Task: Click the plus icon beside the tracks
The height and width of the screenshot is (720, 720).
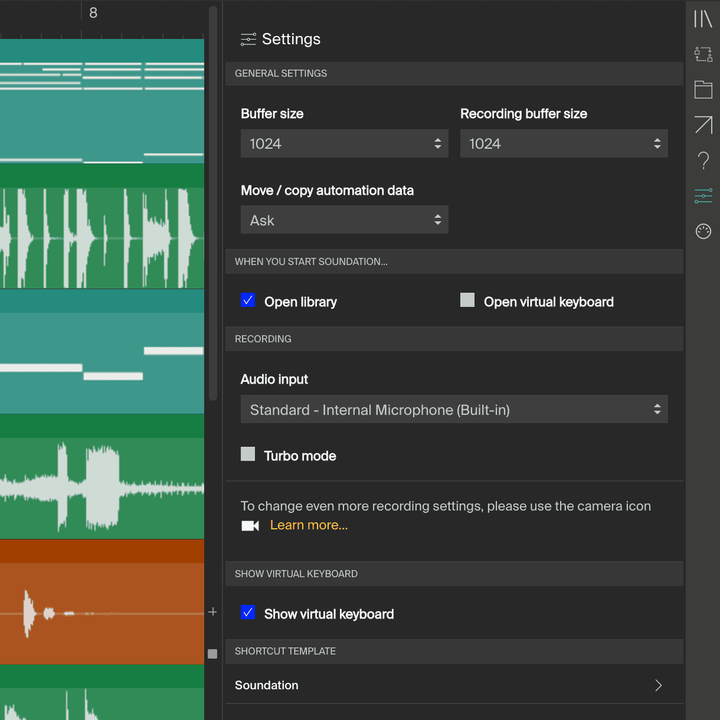Action: pos(212,612)
